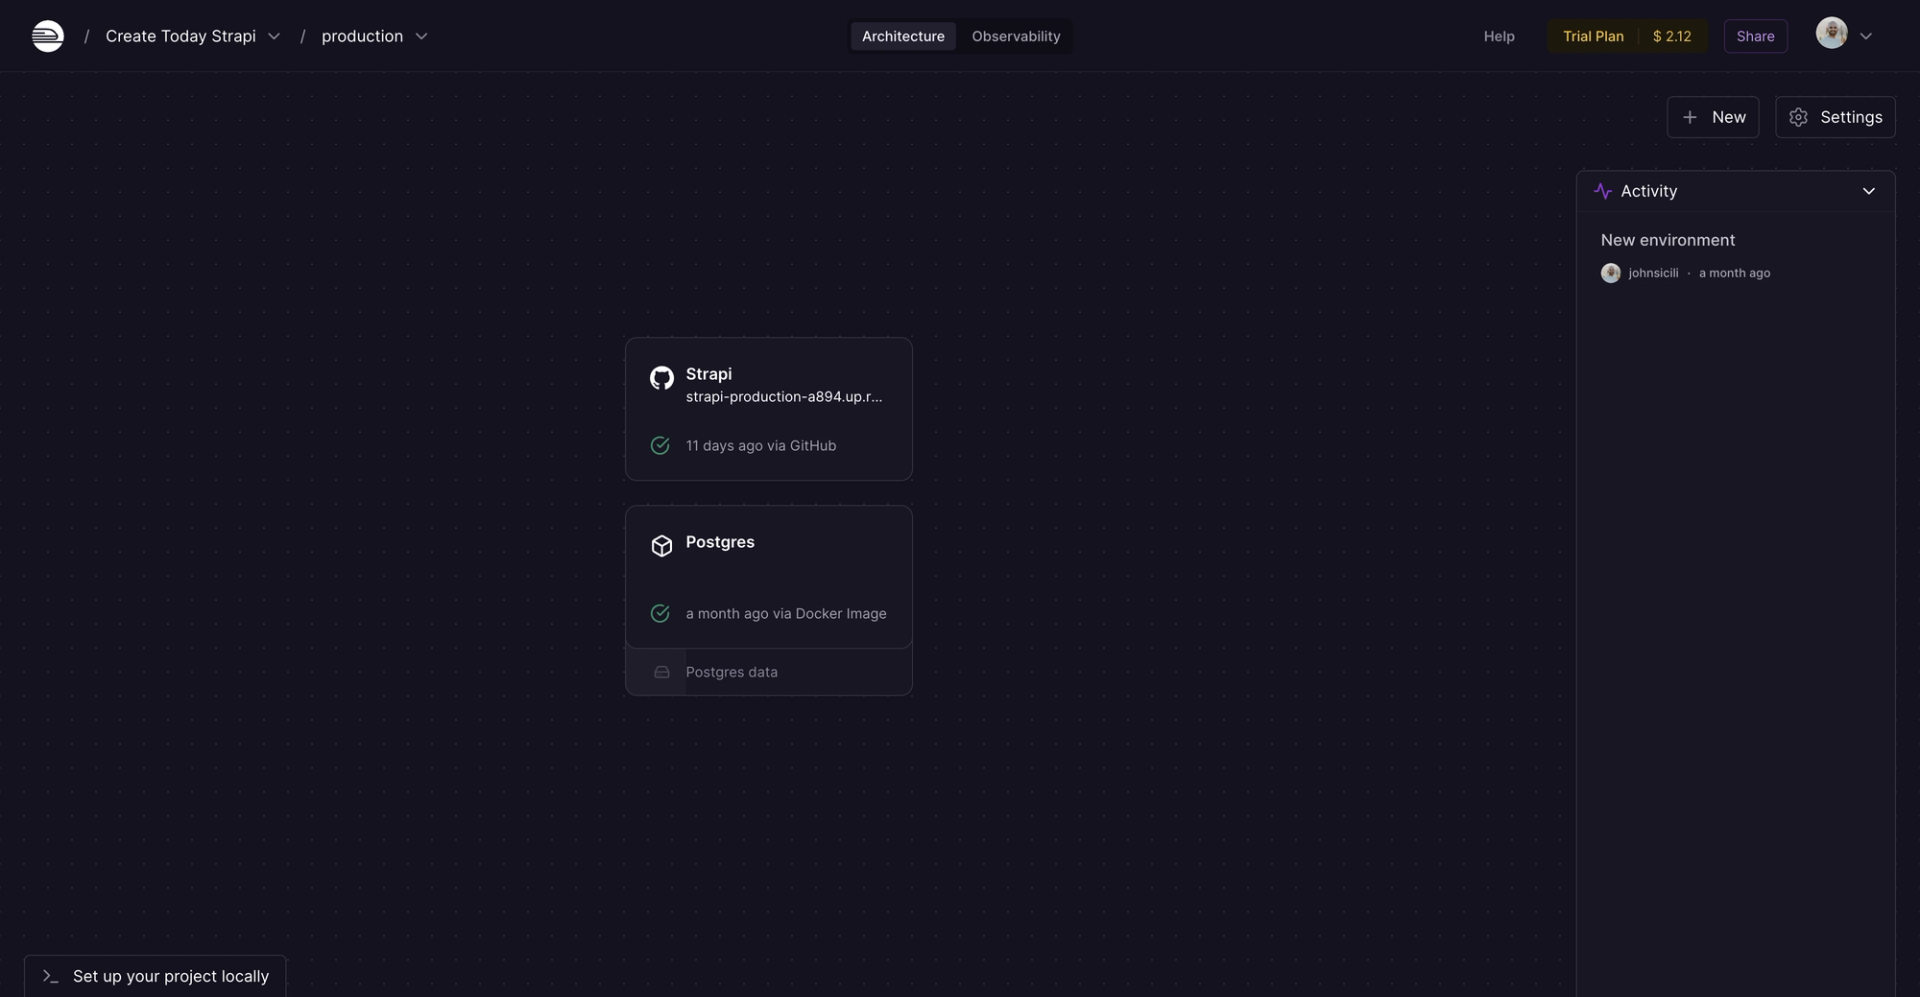Viewport: 1920px width, 997px height.
Task: Switch to the Observability tab
Action: (1016, 36)
